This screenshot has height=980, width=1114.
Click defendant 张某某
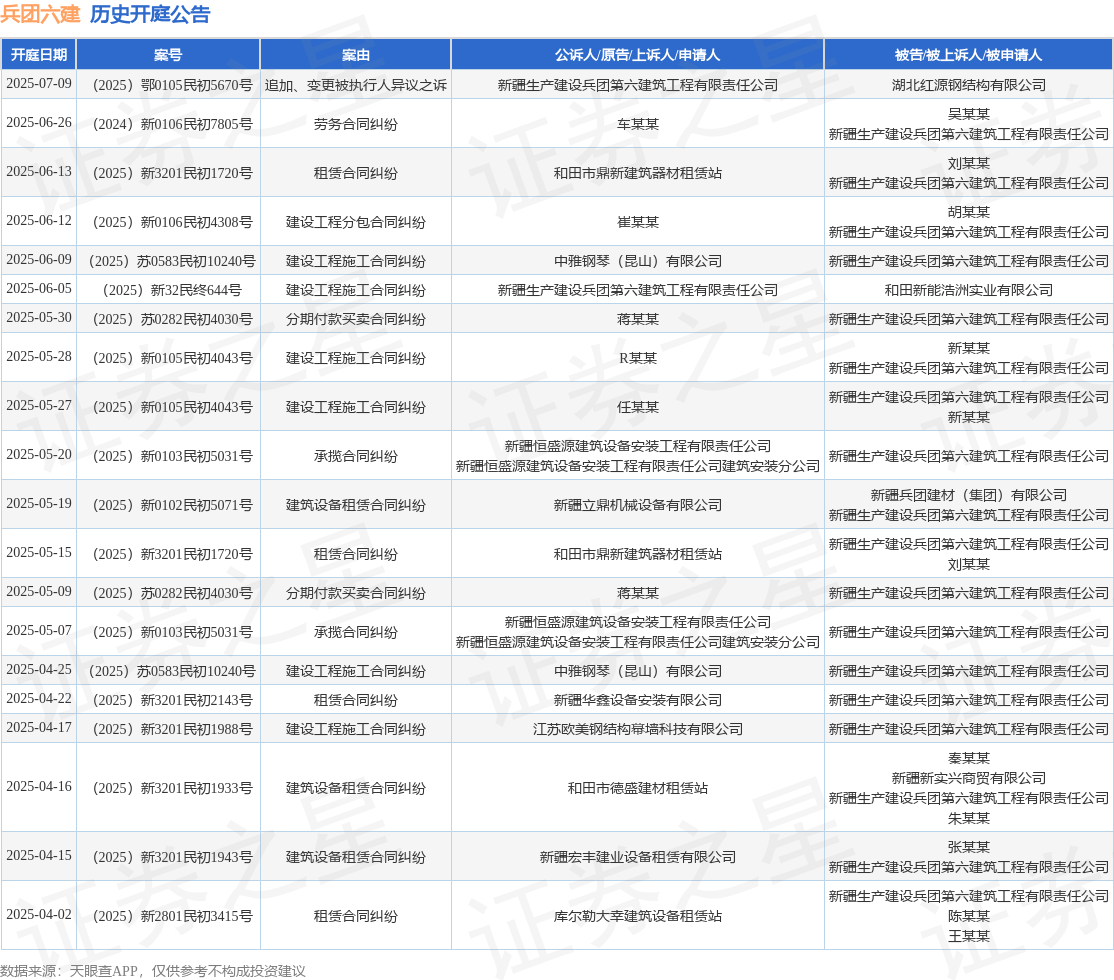tap(968, 847)
